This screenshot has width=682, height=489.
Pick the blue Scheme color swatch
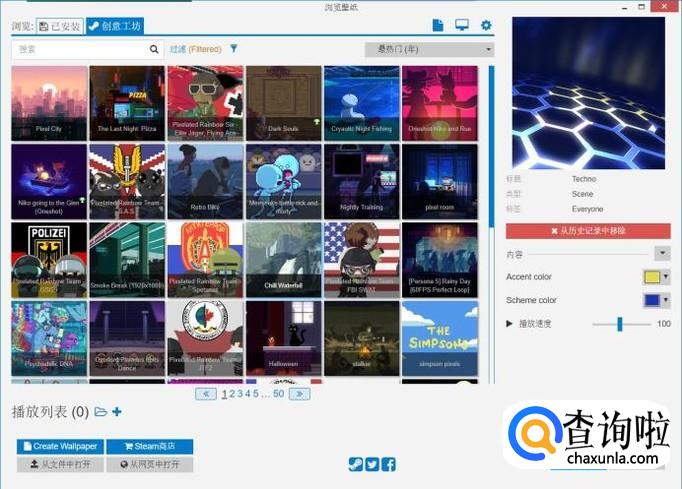click(x=652, y=300)
